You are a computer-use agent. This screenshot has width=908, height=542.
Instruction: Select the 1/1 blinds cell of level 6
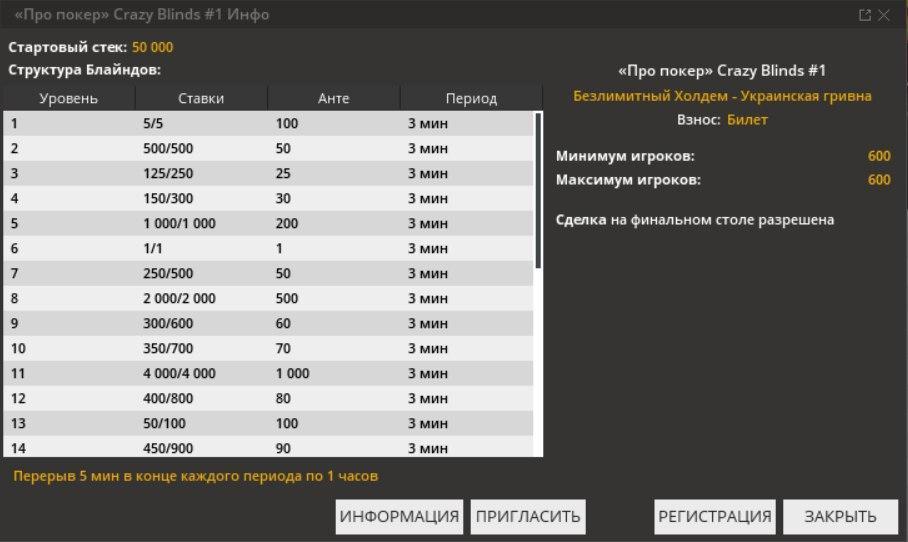point(153,248)
